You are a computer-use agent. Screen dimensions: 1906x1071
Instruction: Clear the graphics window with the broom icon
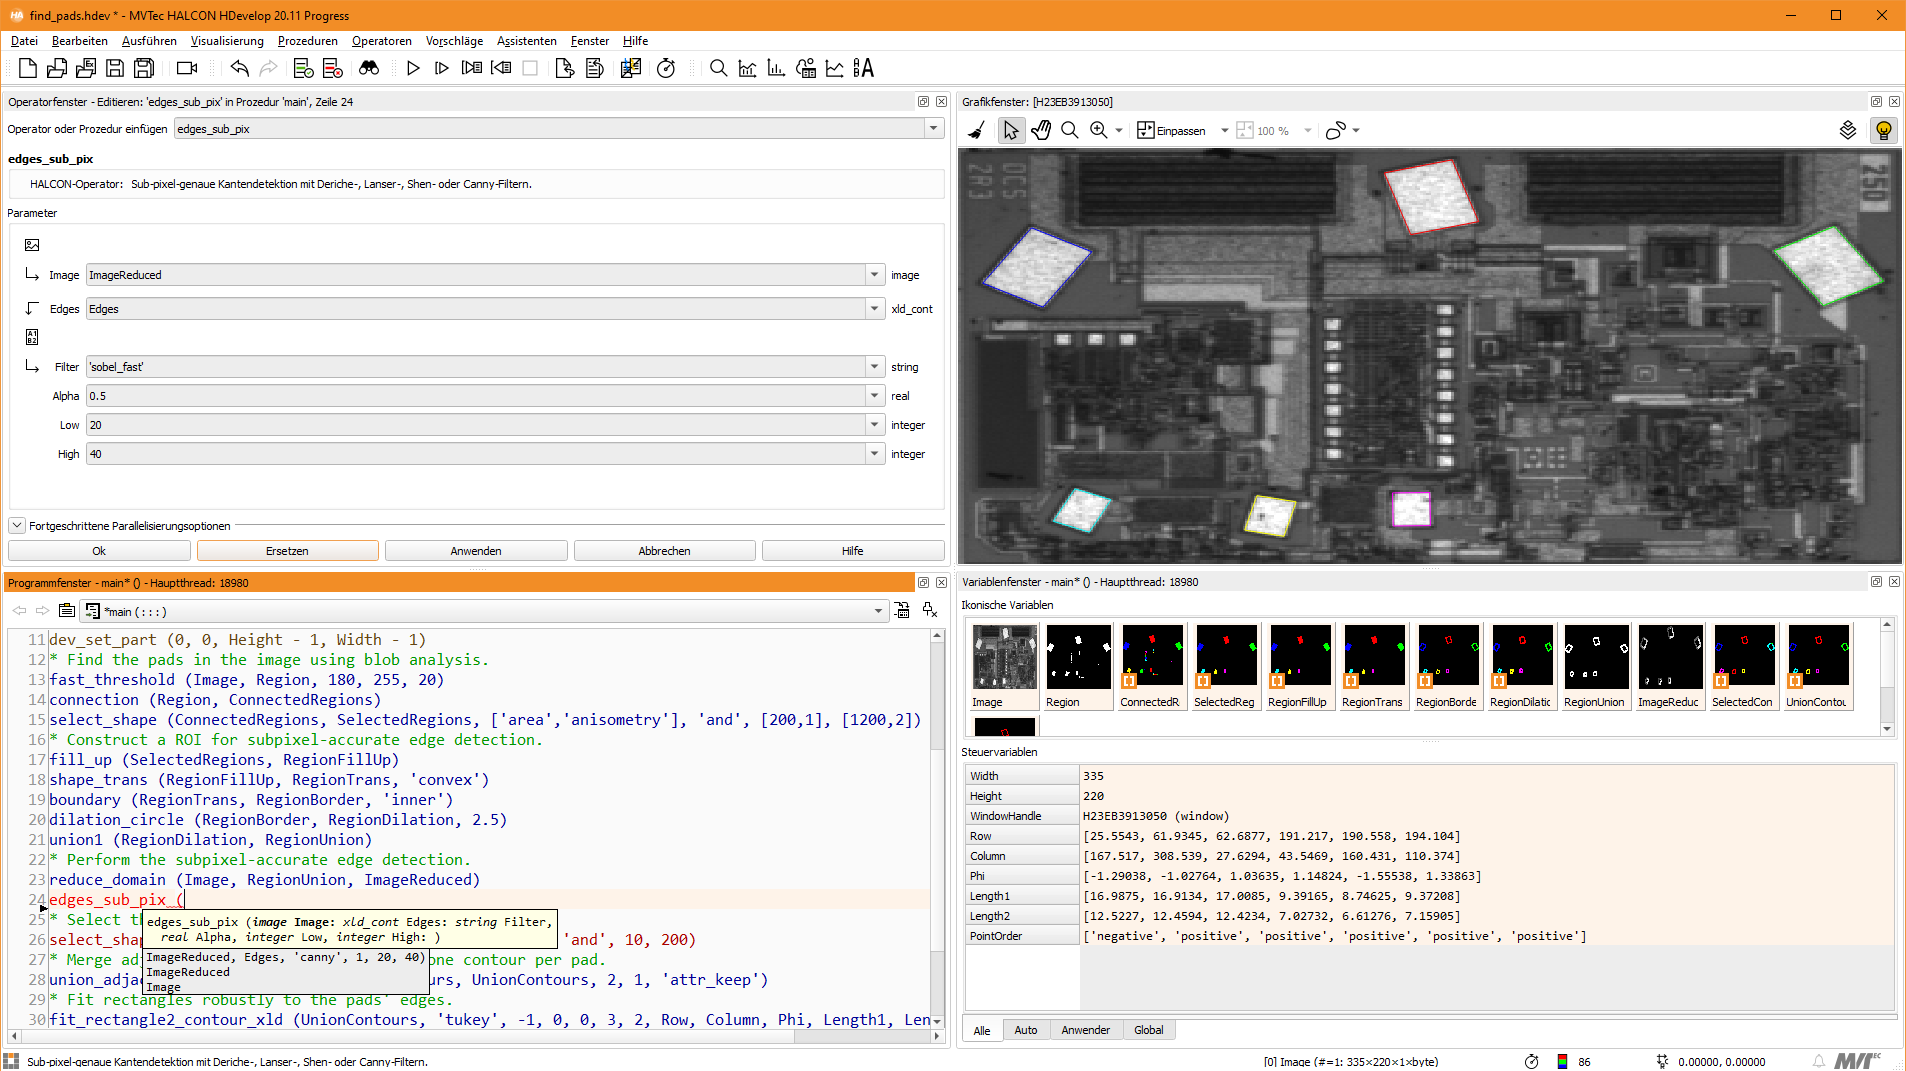[x=977, y=130]
